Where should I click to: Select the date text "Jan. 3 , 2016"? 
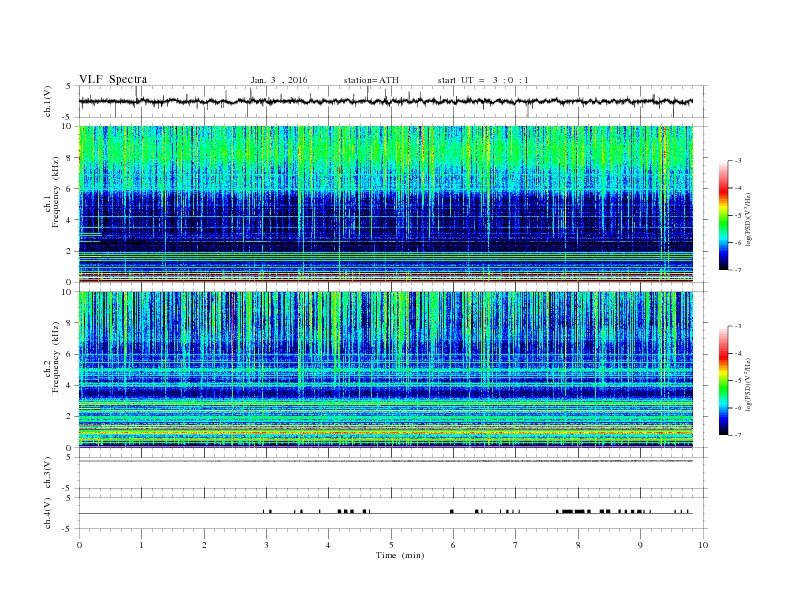[x=279, y=80]
